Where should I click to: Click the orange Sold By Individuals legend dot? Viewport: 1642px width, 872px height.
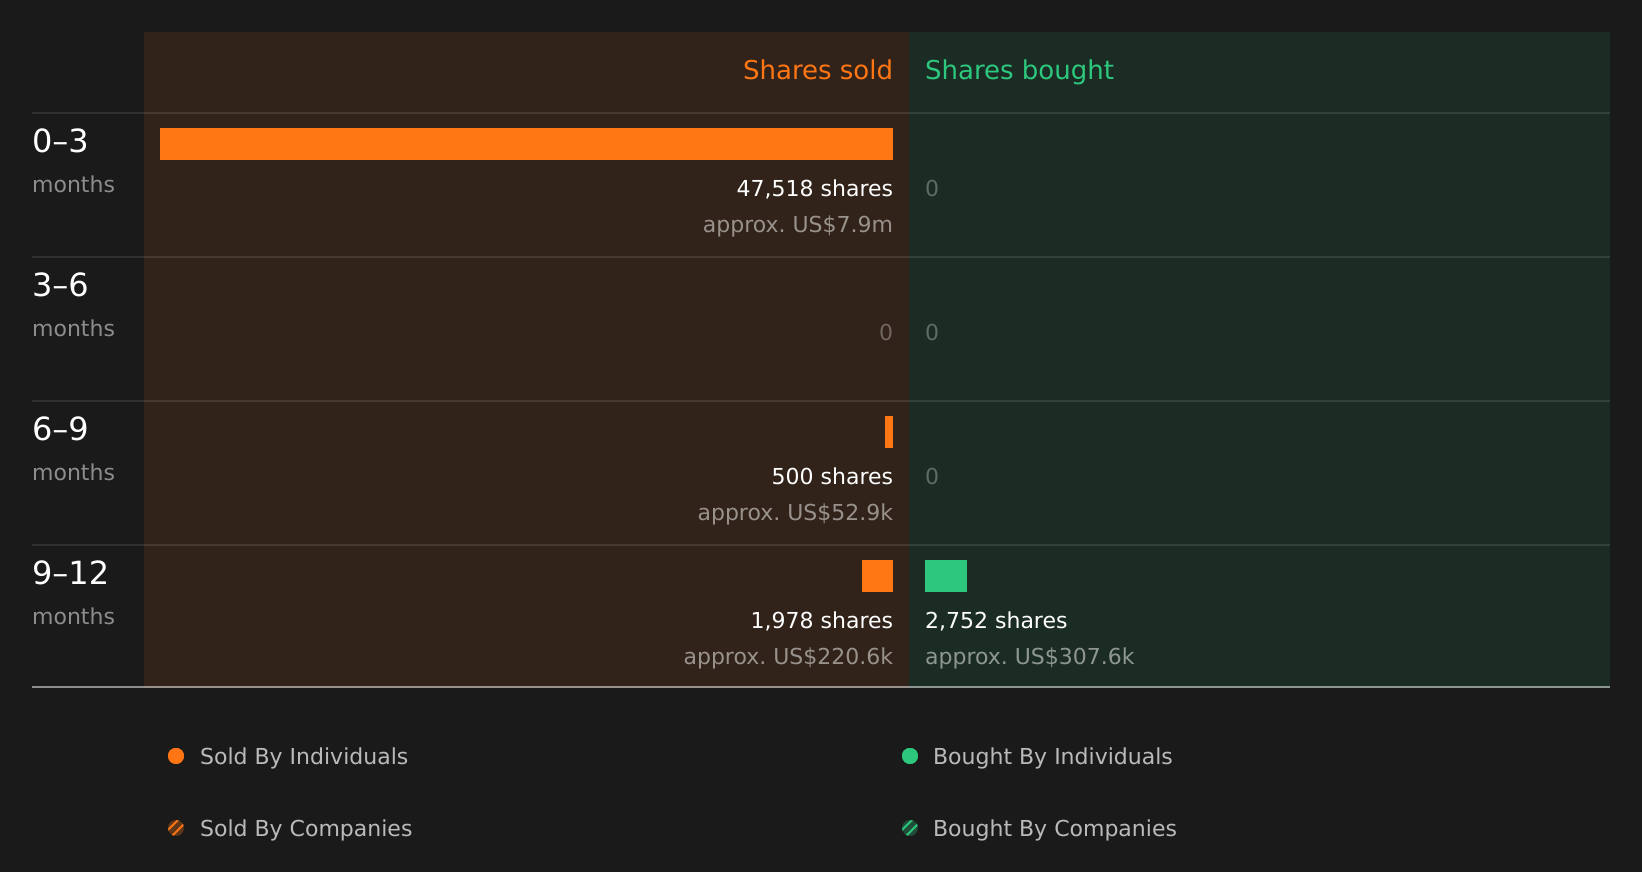[176, 756]
